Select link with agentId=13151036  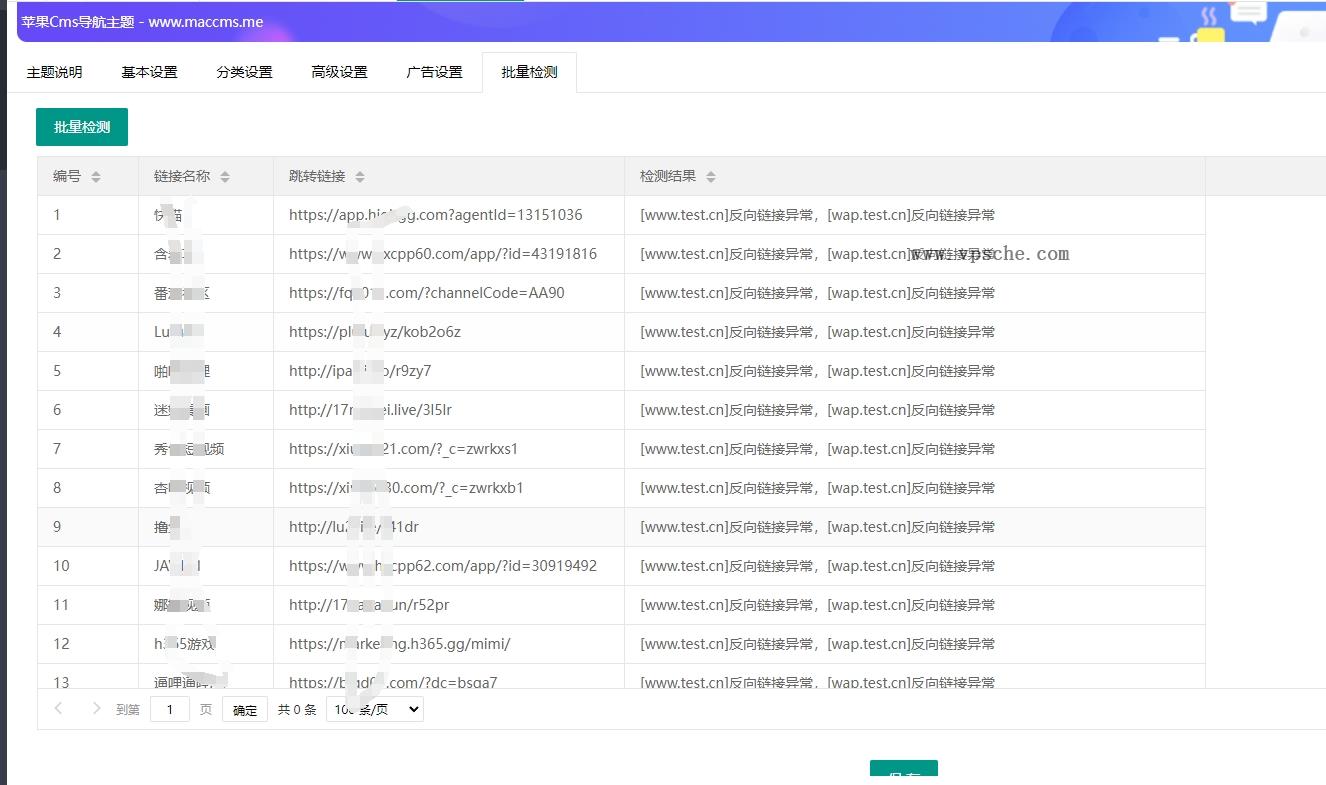(435, 215)
